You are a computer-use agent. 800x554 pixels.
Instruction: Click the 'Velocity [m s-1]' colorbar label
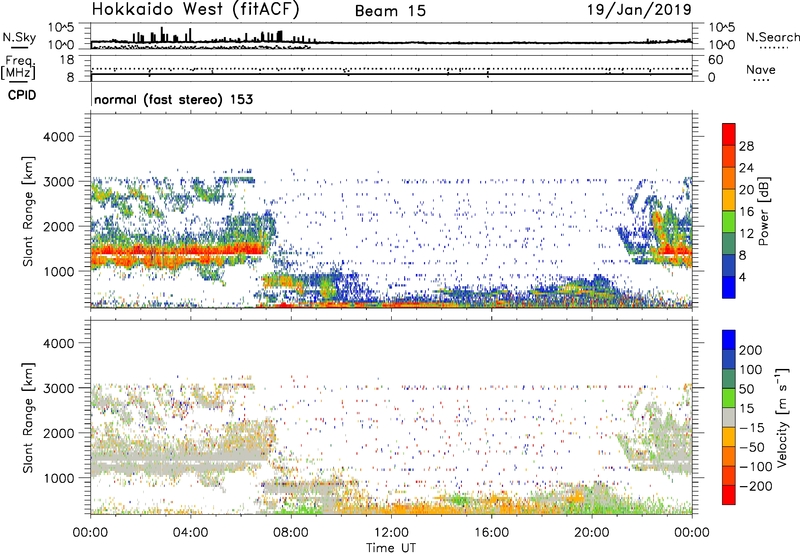(781, 417)
